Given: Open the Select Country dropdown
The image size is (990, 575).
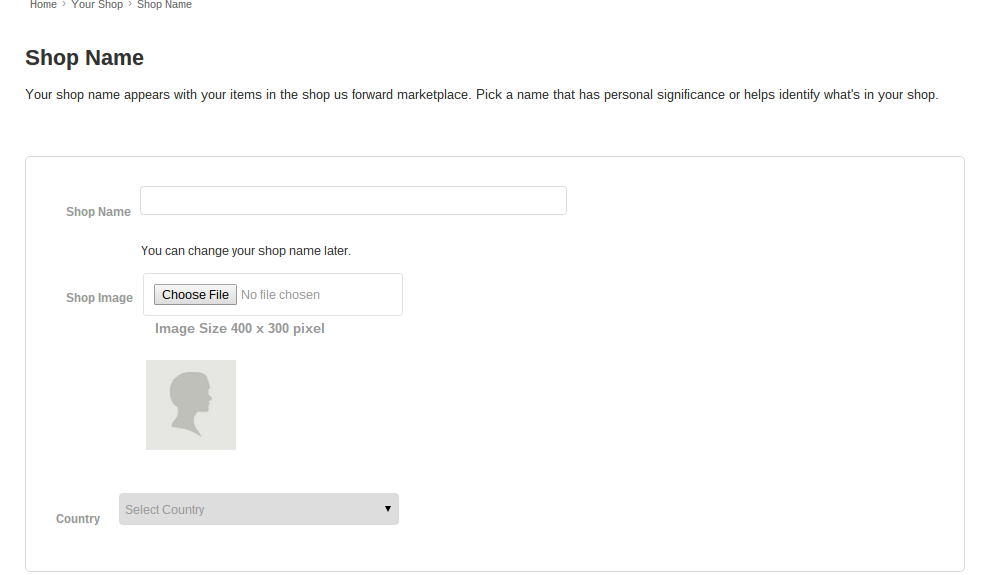Looking at the screenshot, I should tap(258, 509).
